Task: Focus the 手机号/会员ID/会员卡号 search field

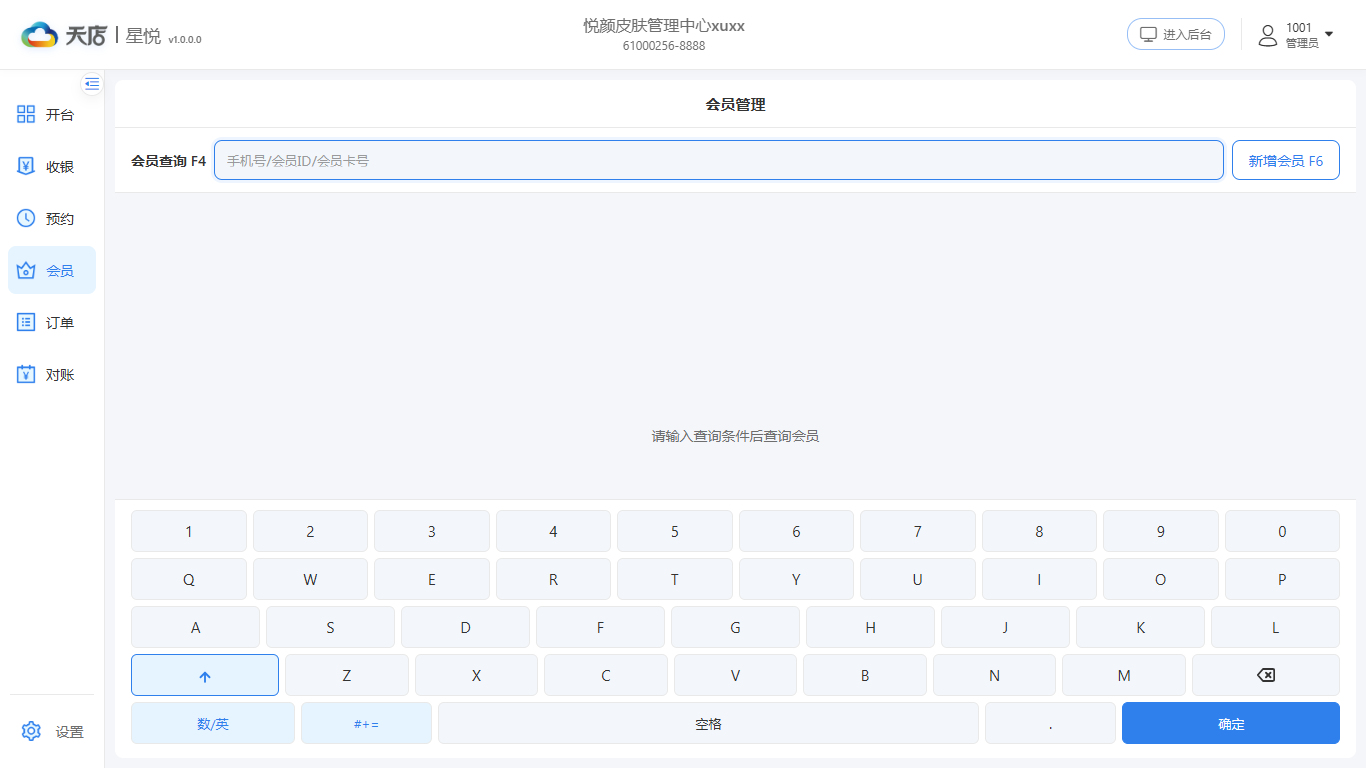Action: point(719,160)
